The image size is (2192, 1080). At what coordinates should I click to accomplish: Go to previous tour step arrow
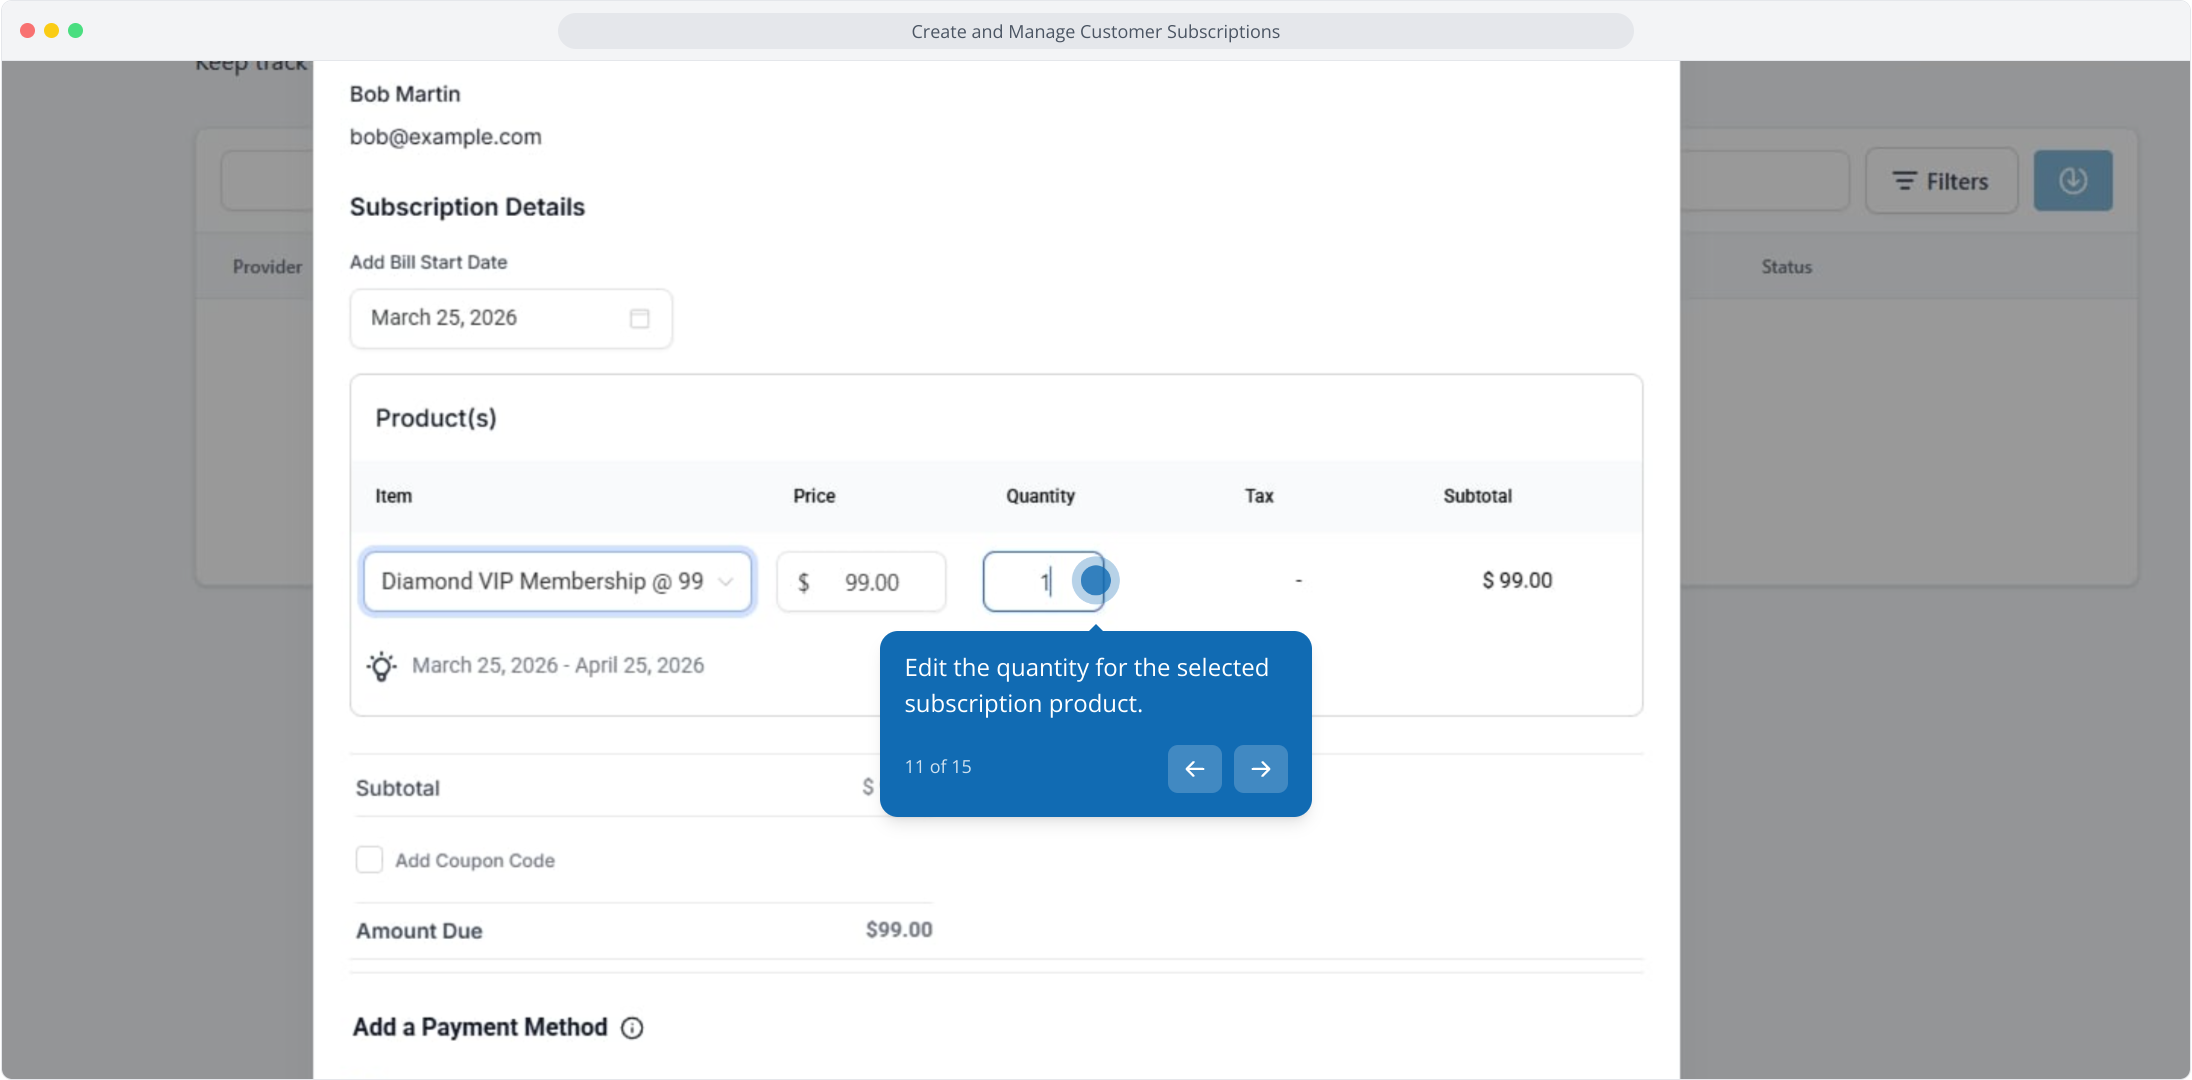[x=1194, y=769]
